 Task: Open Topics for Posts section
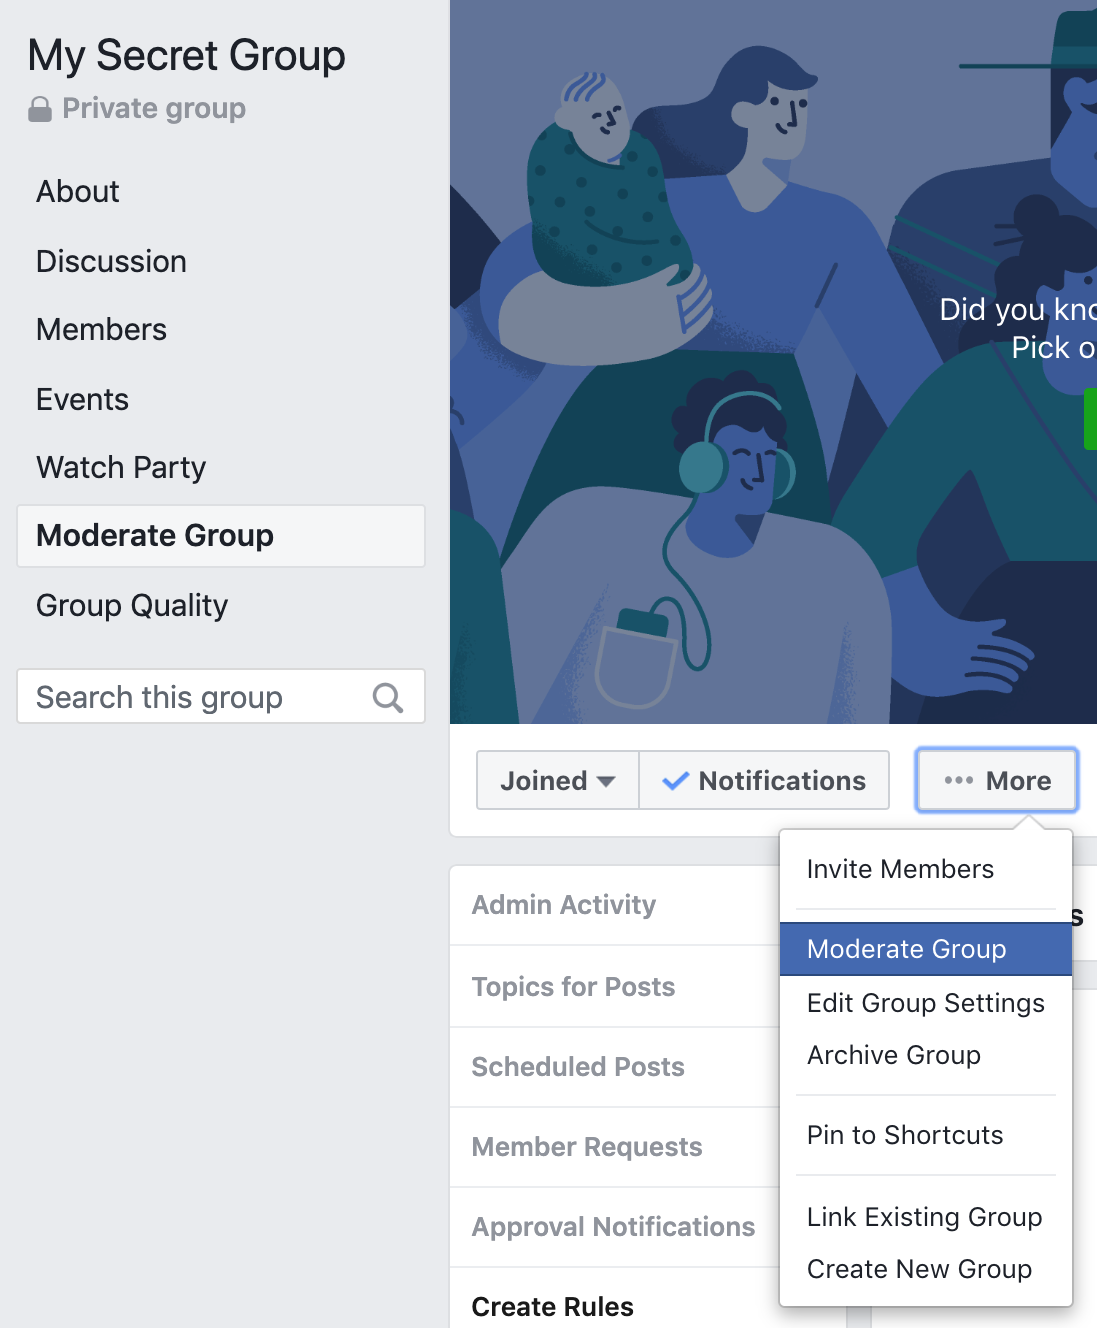[x=573, y=986]
